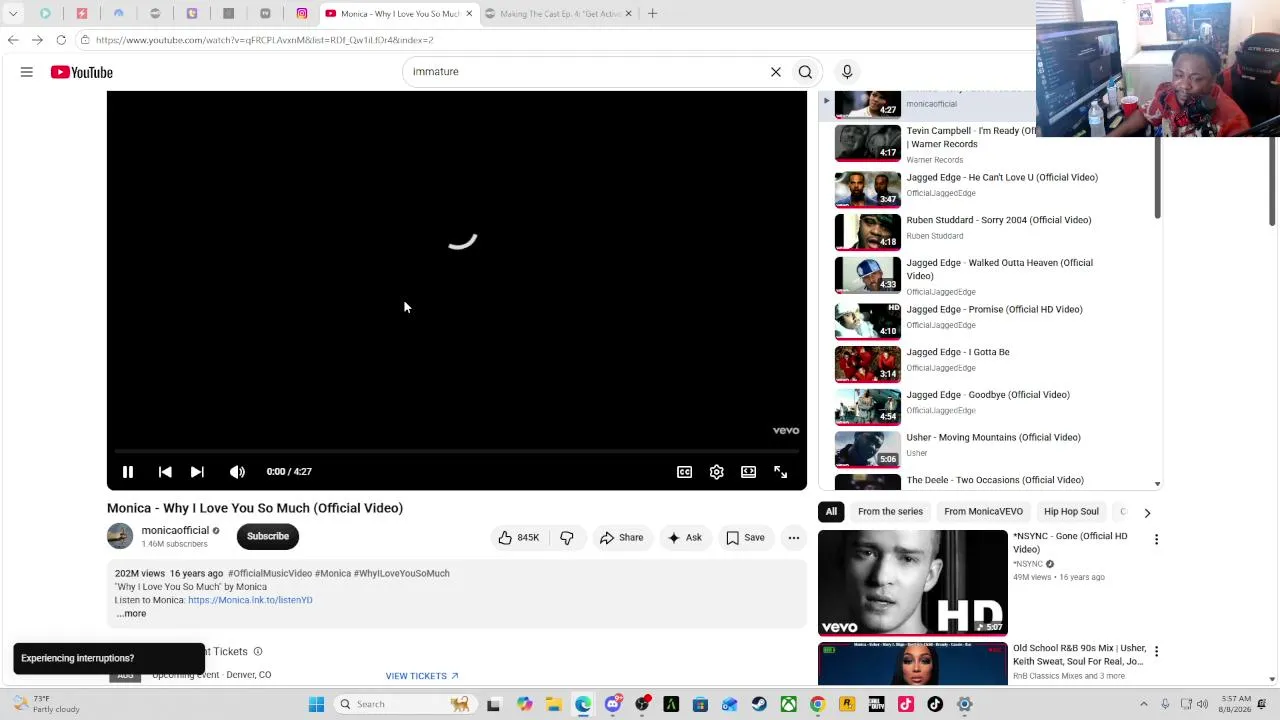Open options for *NSYNC - Gone video
1280x720 pixels.
point(1156,540)
